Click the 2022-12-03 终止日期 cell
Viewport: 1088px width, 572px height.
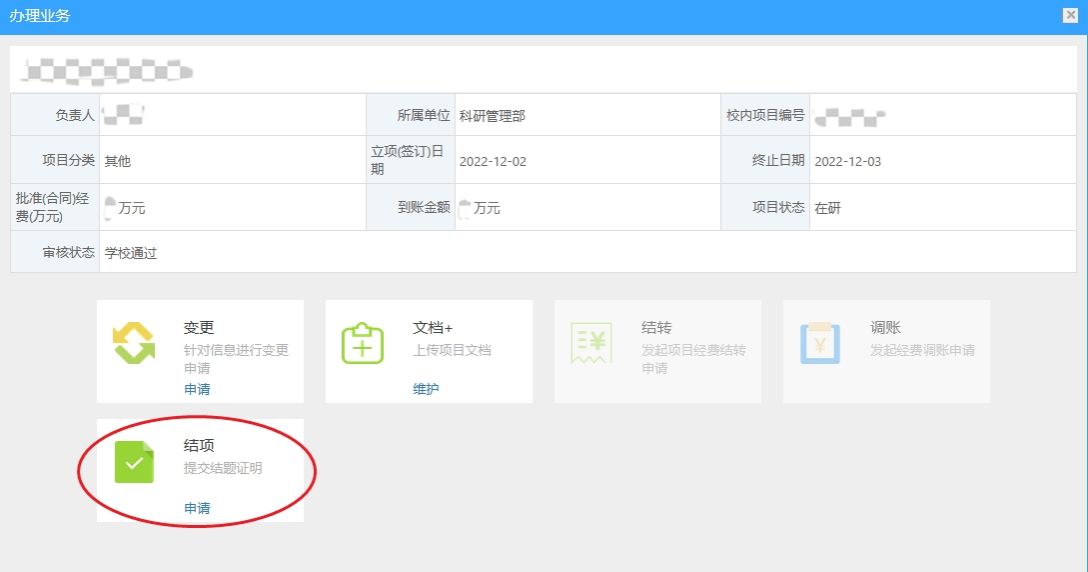point(847,161)
